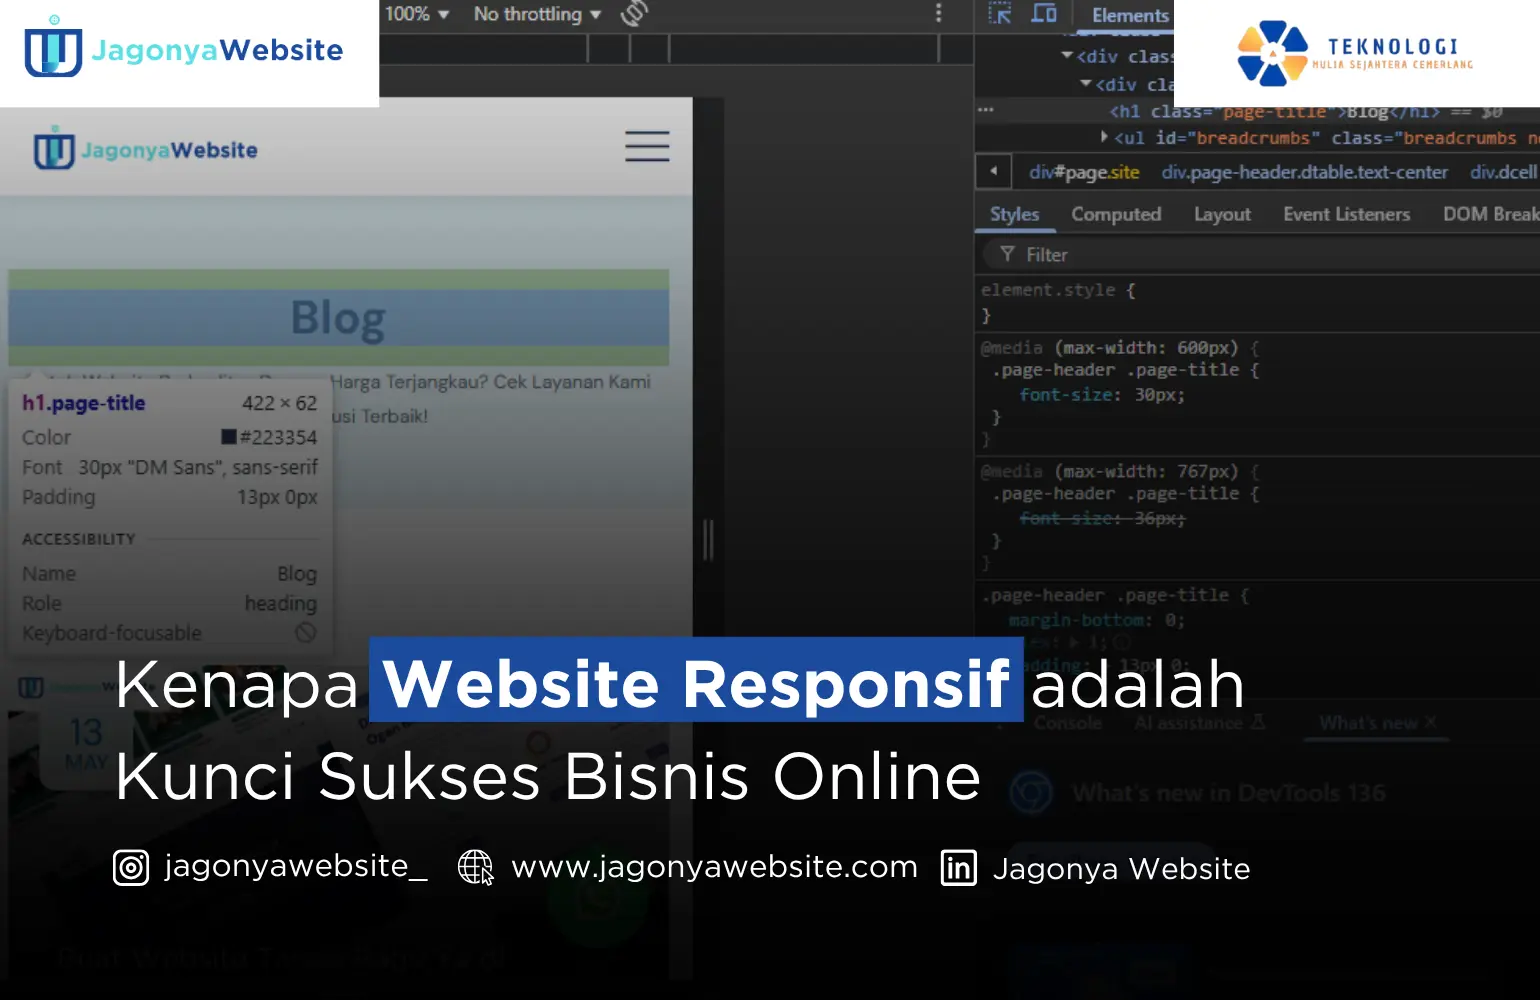
Task: Click the breadcrumb scroll-left arrow
Action: tap(993, 171)
